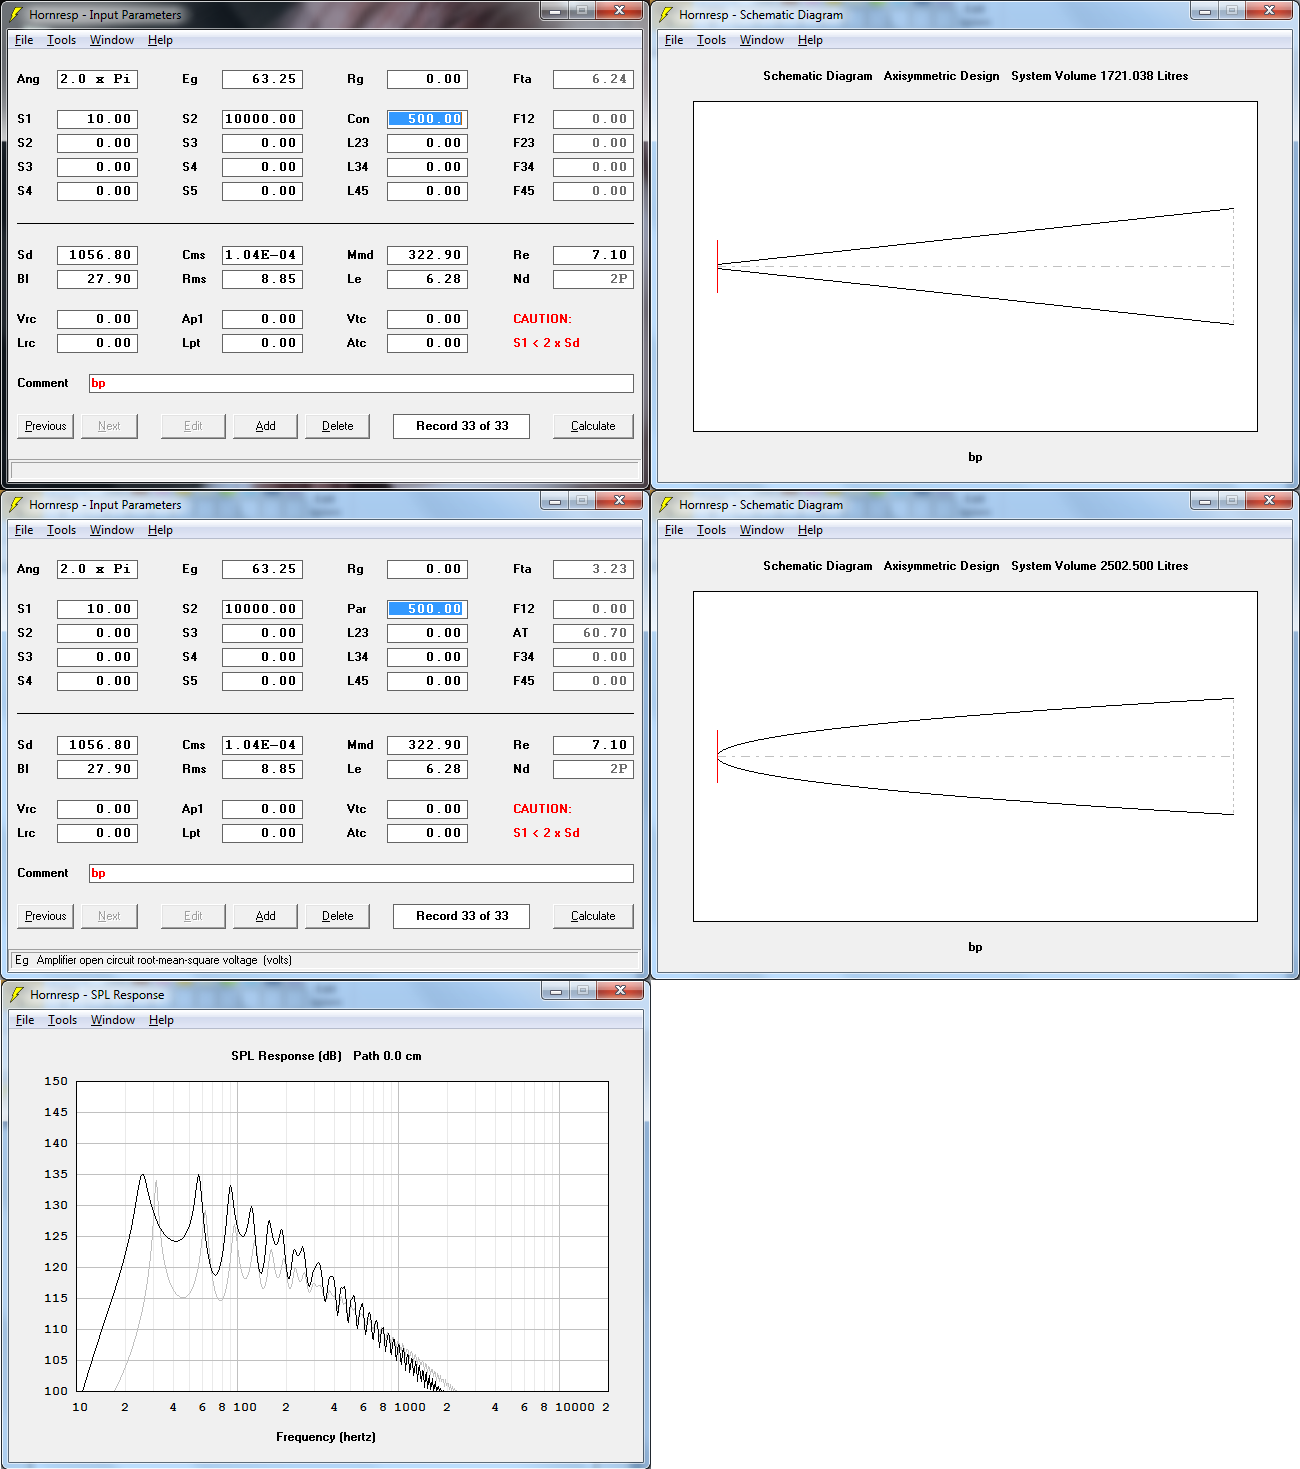The width and height of the screenshot is (1300, 1469).
Task: Click the Nd field in the lower Input Parameters window
Action: click(593, 769)
